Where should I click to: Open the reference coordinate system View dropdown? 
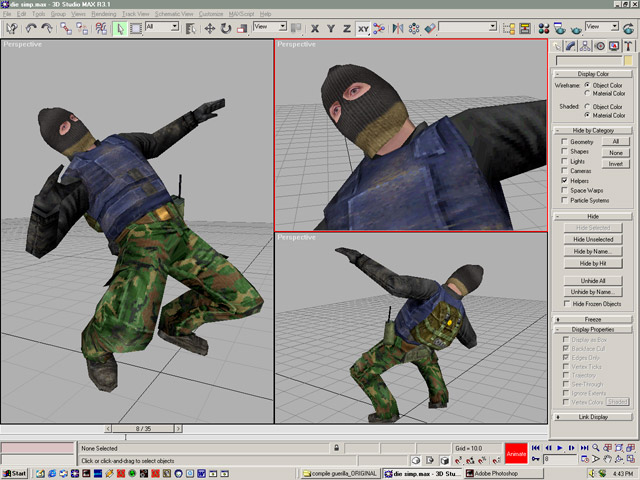pyautogui.click(x=282, y=27)
